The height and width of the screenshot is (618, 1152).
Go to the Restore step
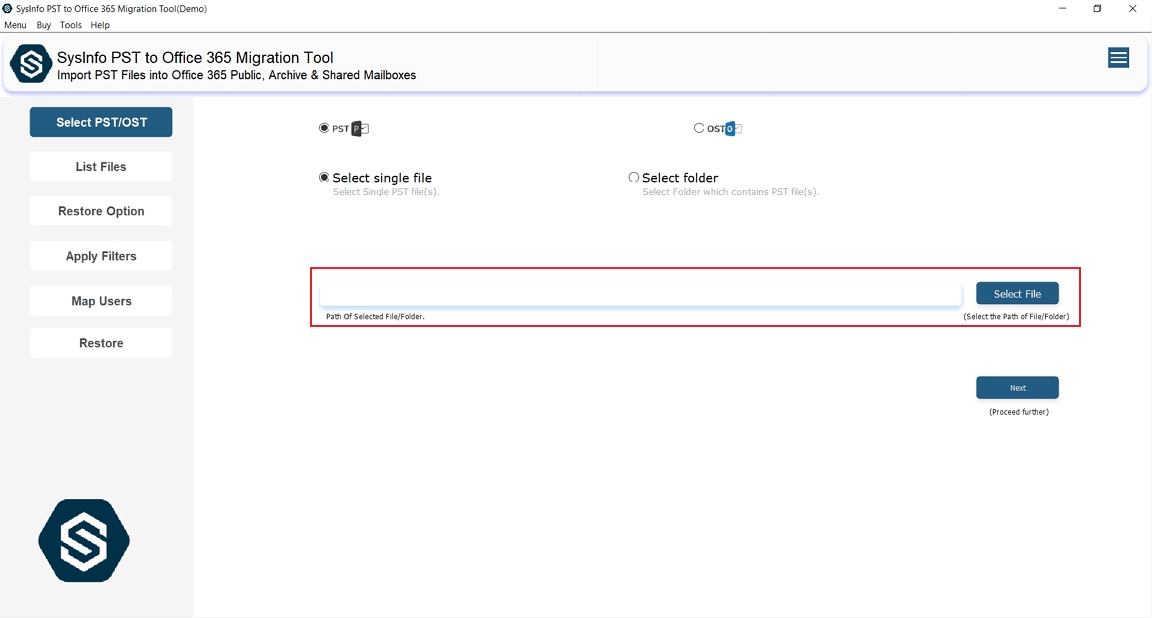click(x=101, y=343)
